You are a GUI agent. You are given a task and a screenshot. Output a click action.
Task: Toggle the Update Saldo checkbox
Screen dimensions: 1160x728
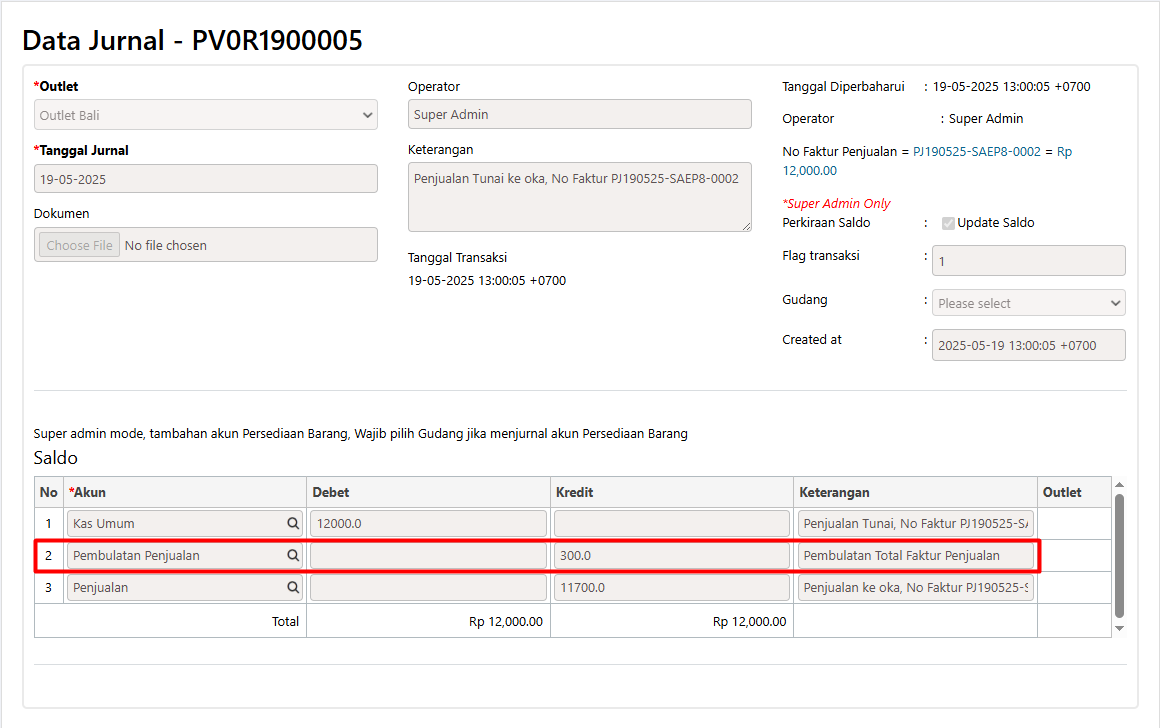pyautogui.click(x=948, y=223)
